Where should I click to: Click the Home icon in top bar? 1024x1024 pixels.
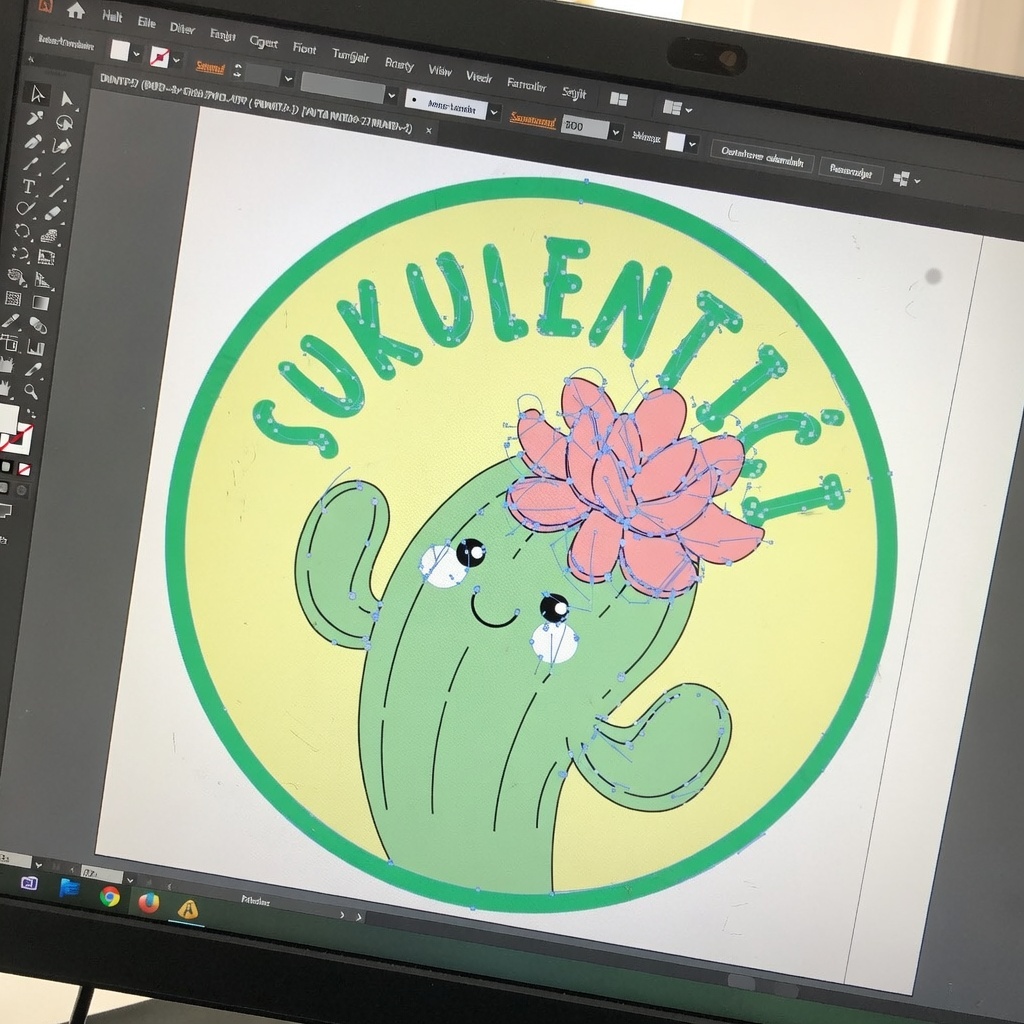click(76, 11)
